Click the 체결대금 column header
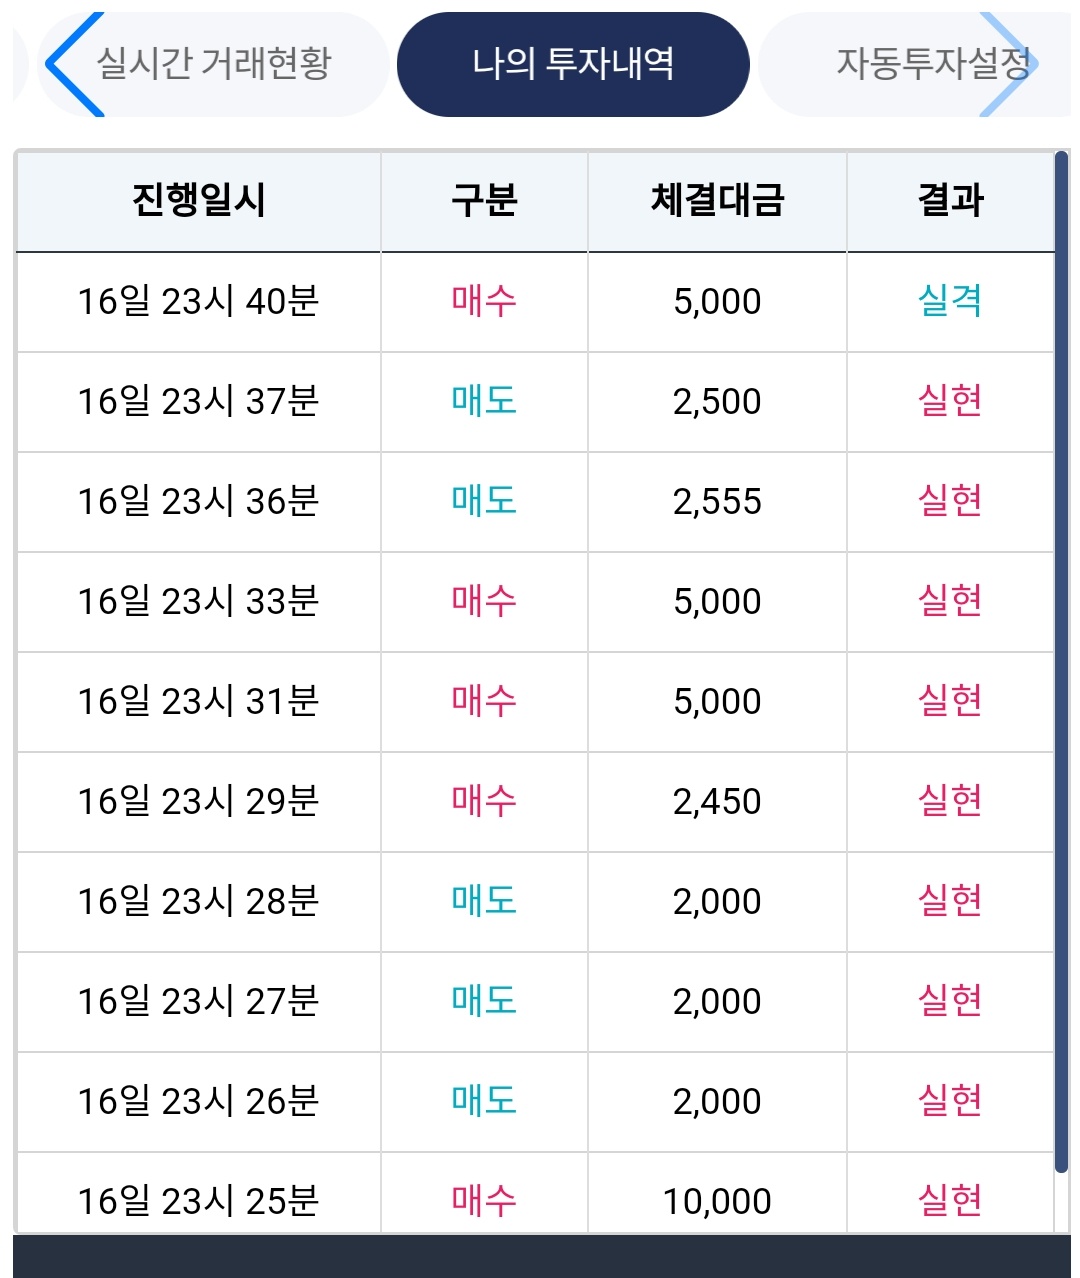 pyautogui.click(x=717, y=200)
